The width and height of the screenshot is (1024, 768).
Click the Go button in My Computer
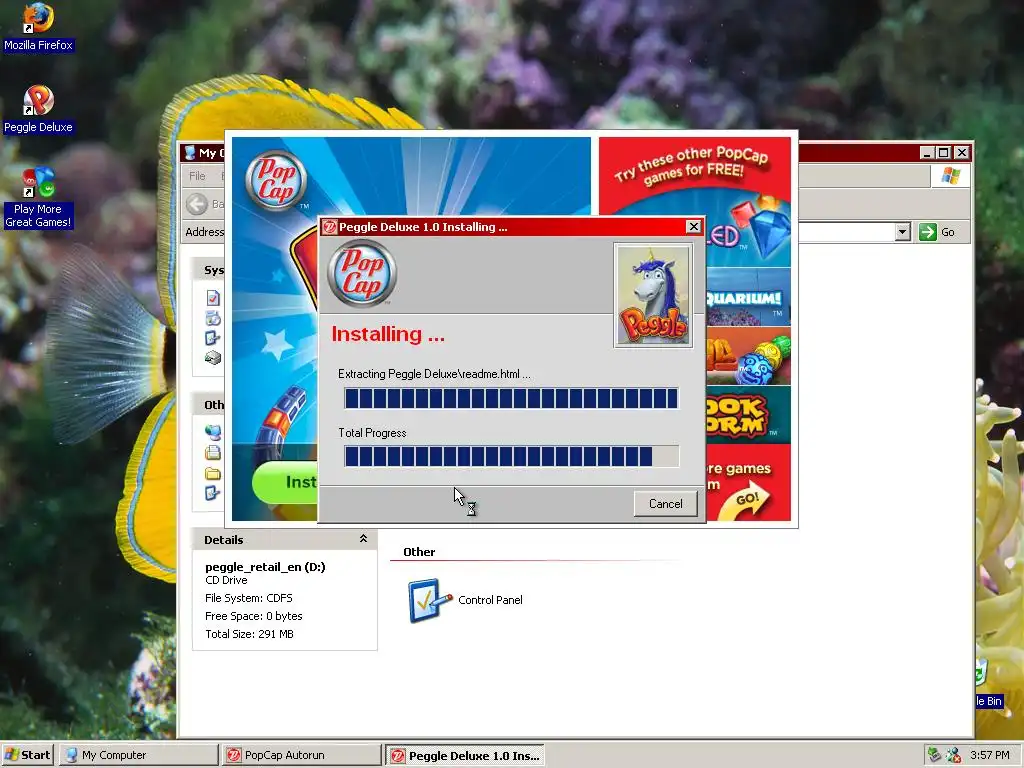tap(937, 232)
